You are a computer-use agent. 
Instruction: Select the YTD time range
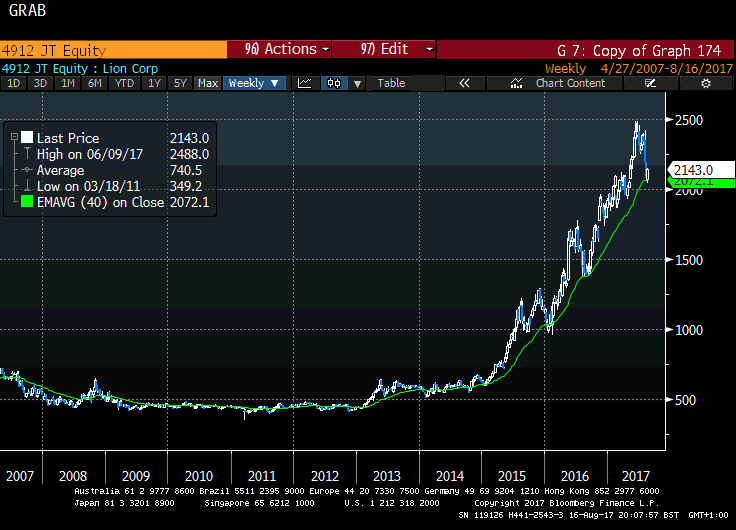click(x=125, y=83)
